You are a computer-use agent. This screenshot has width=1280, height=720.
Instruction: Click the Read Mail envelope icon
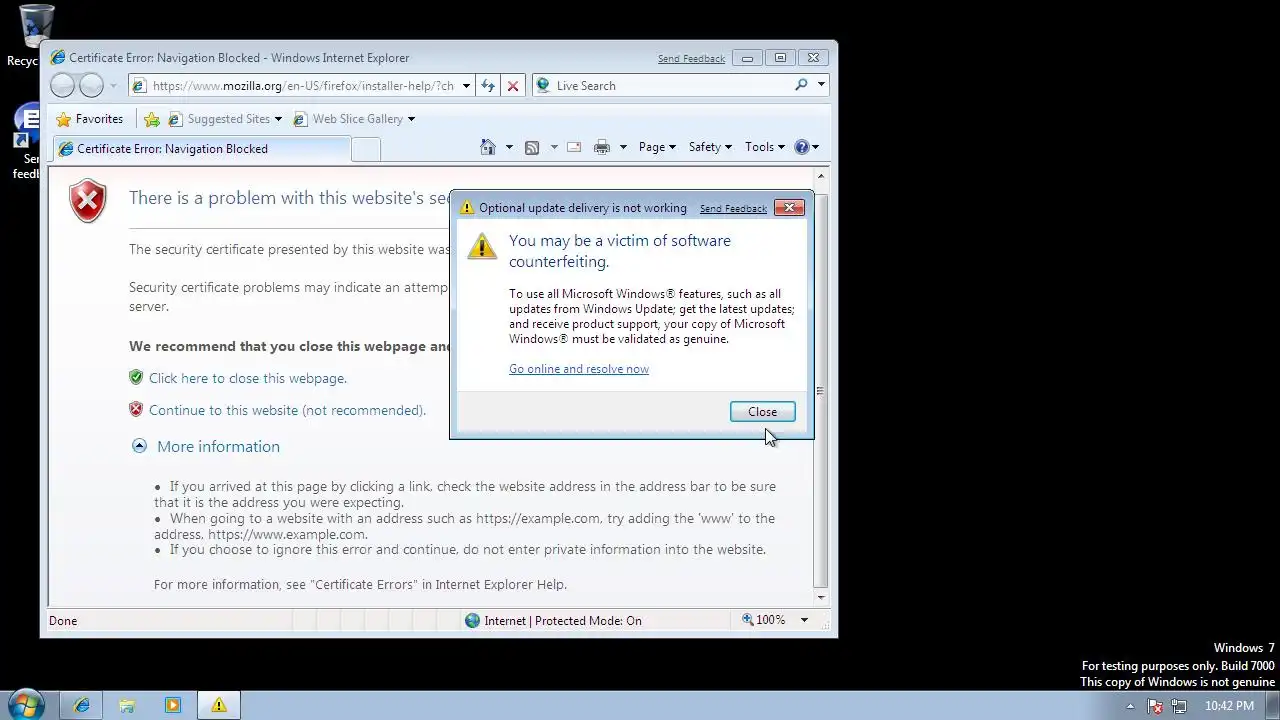point(574,147)
